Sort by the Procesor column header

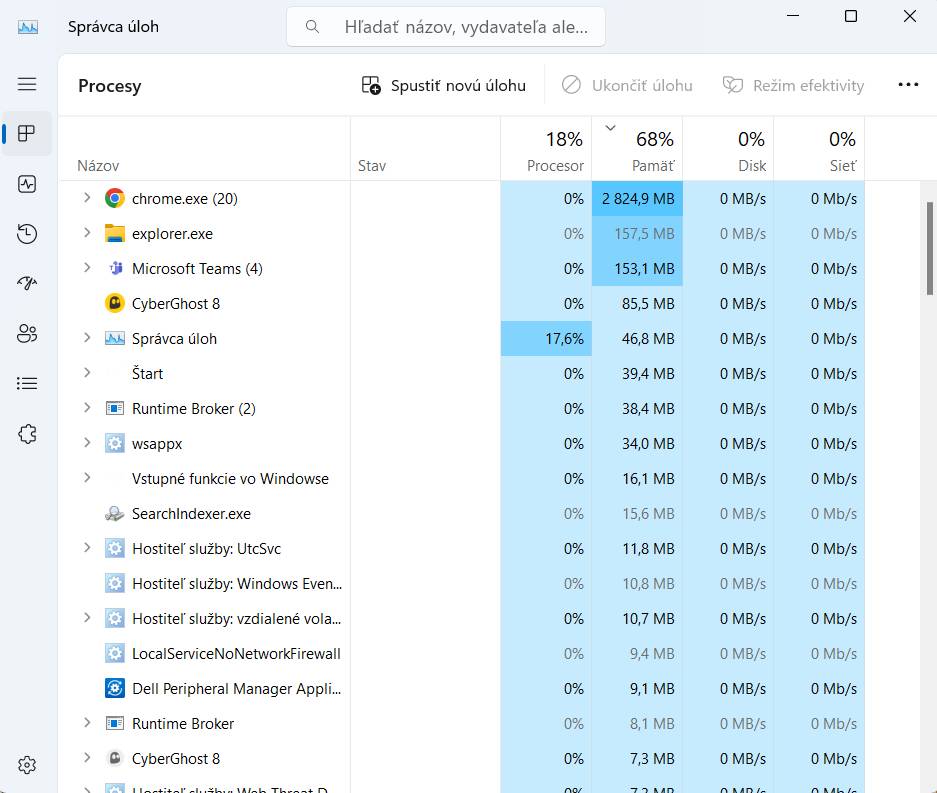click(x=546, y=149)
